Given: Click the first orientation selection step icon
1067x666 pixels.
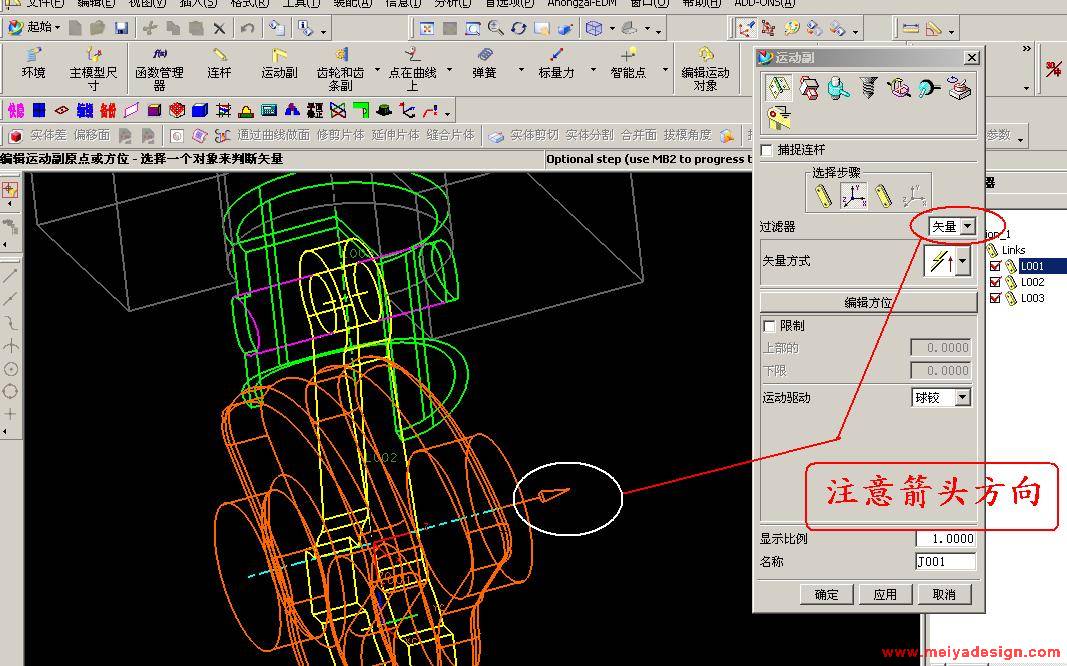Looking at the screenshot, I should [853, 196].
